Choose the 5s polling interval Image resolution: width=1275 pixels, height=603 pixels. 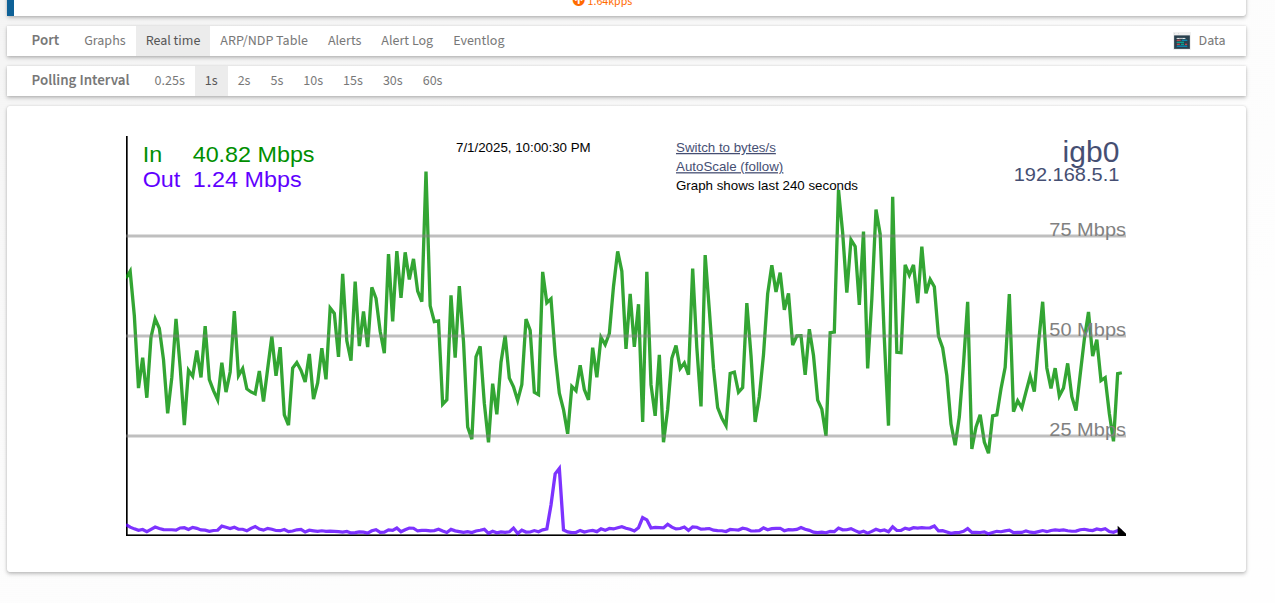(276, 80)
